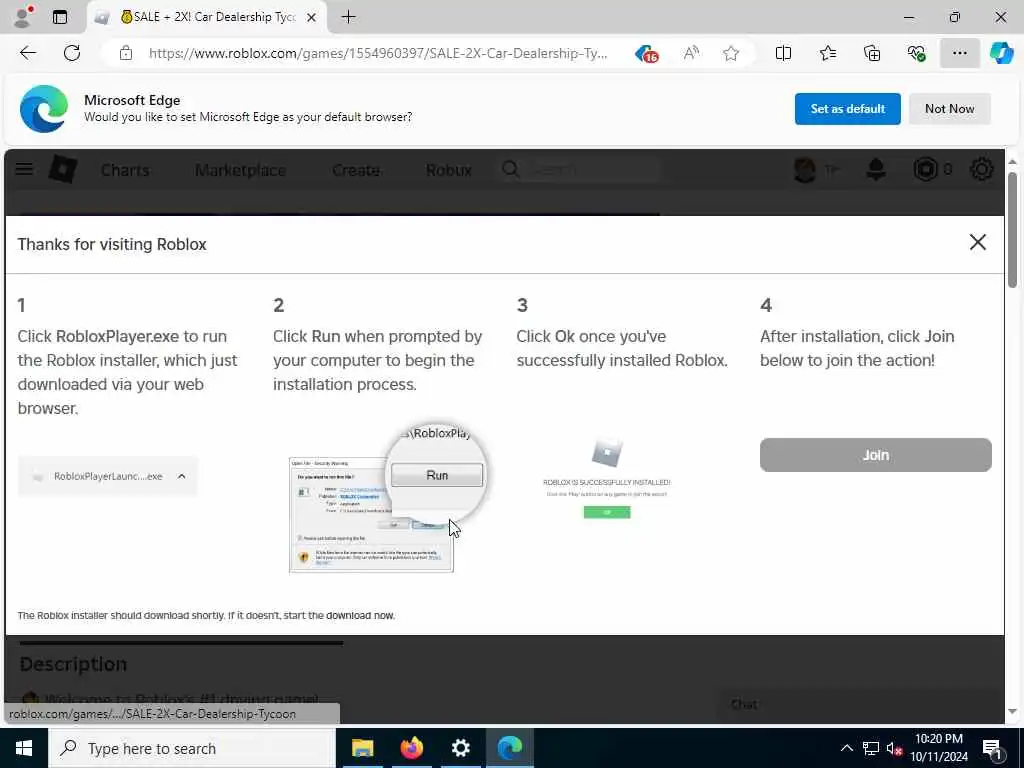
Task: Open Firefox from the taskbar
Action: (411, 748)
